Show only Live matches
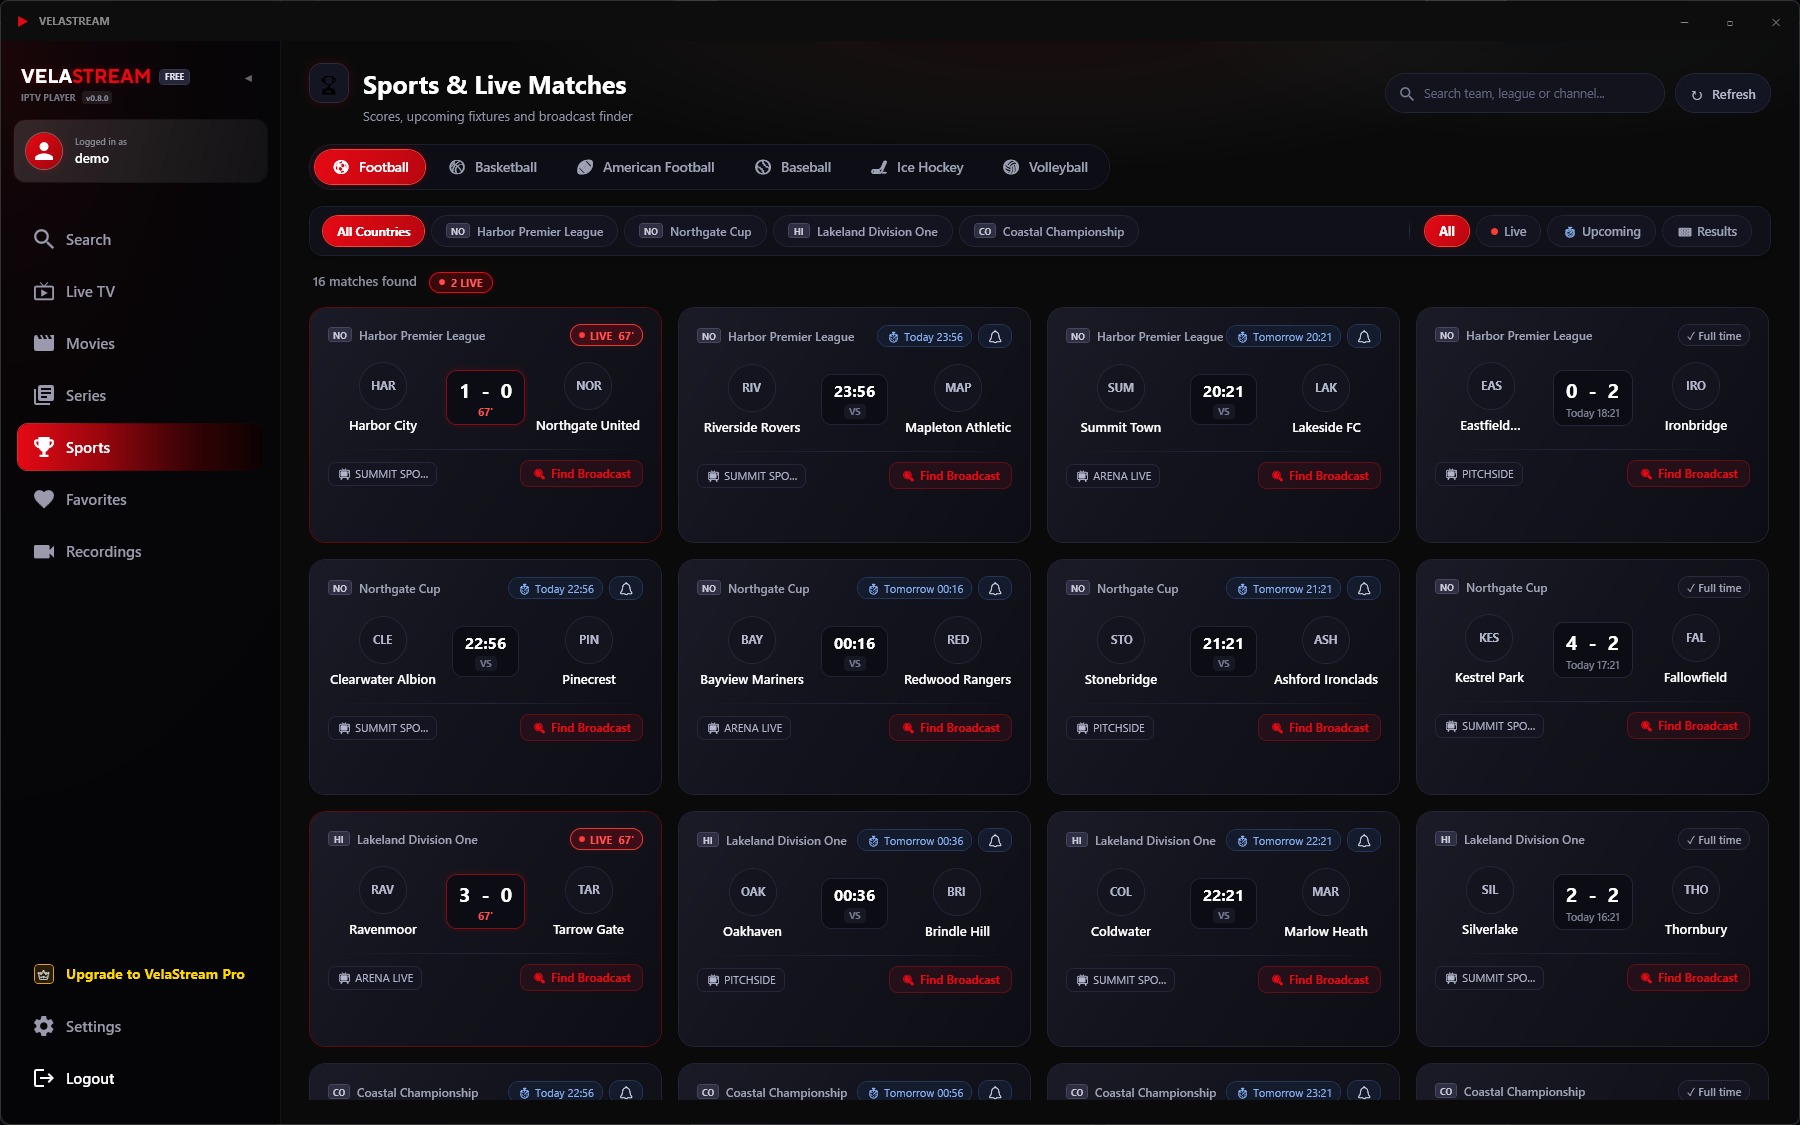The image size is (1800, 1125). (x=1508, y=231)
